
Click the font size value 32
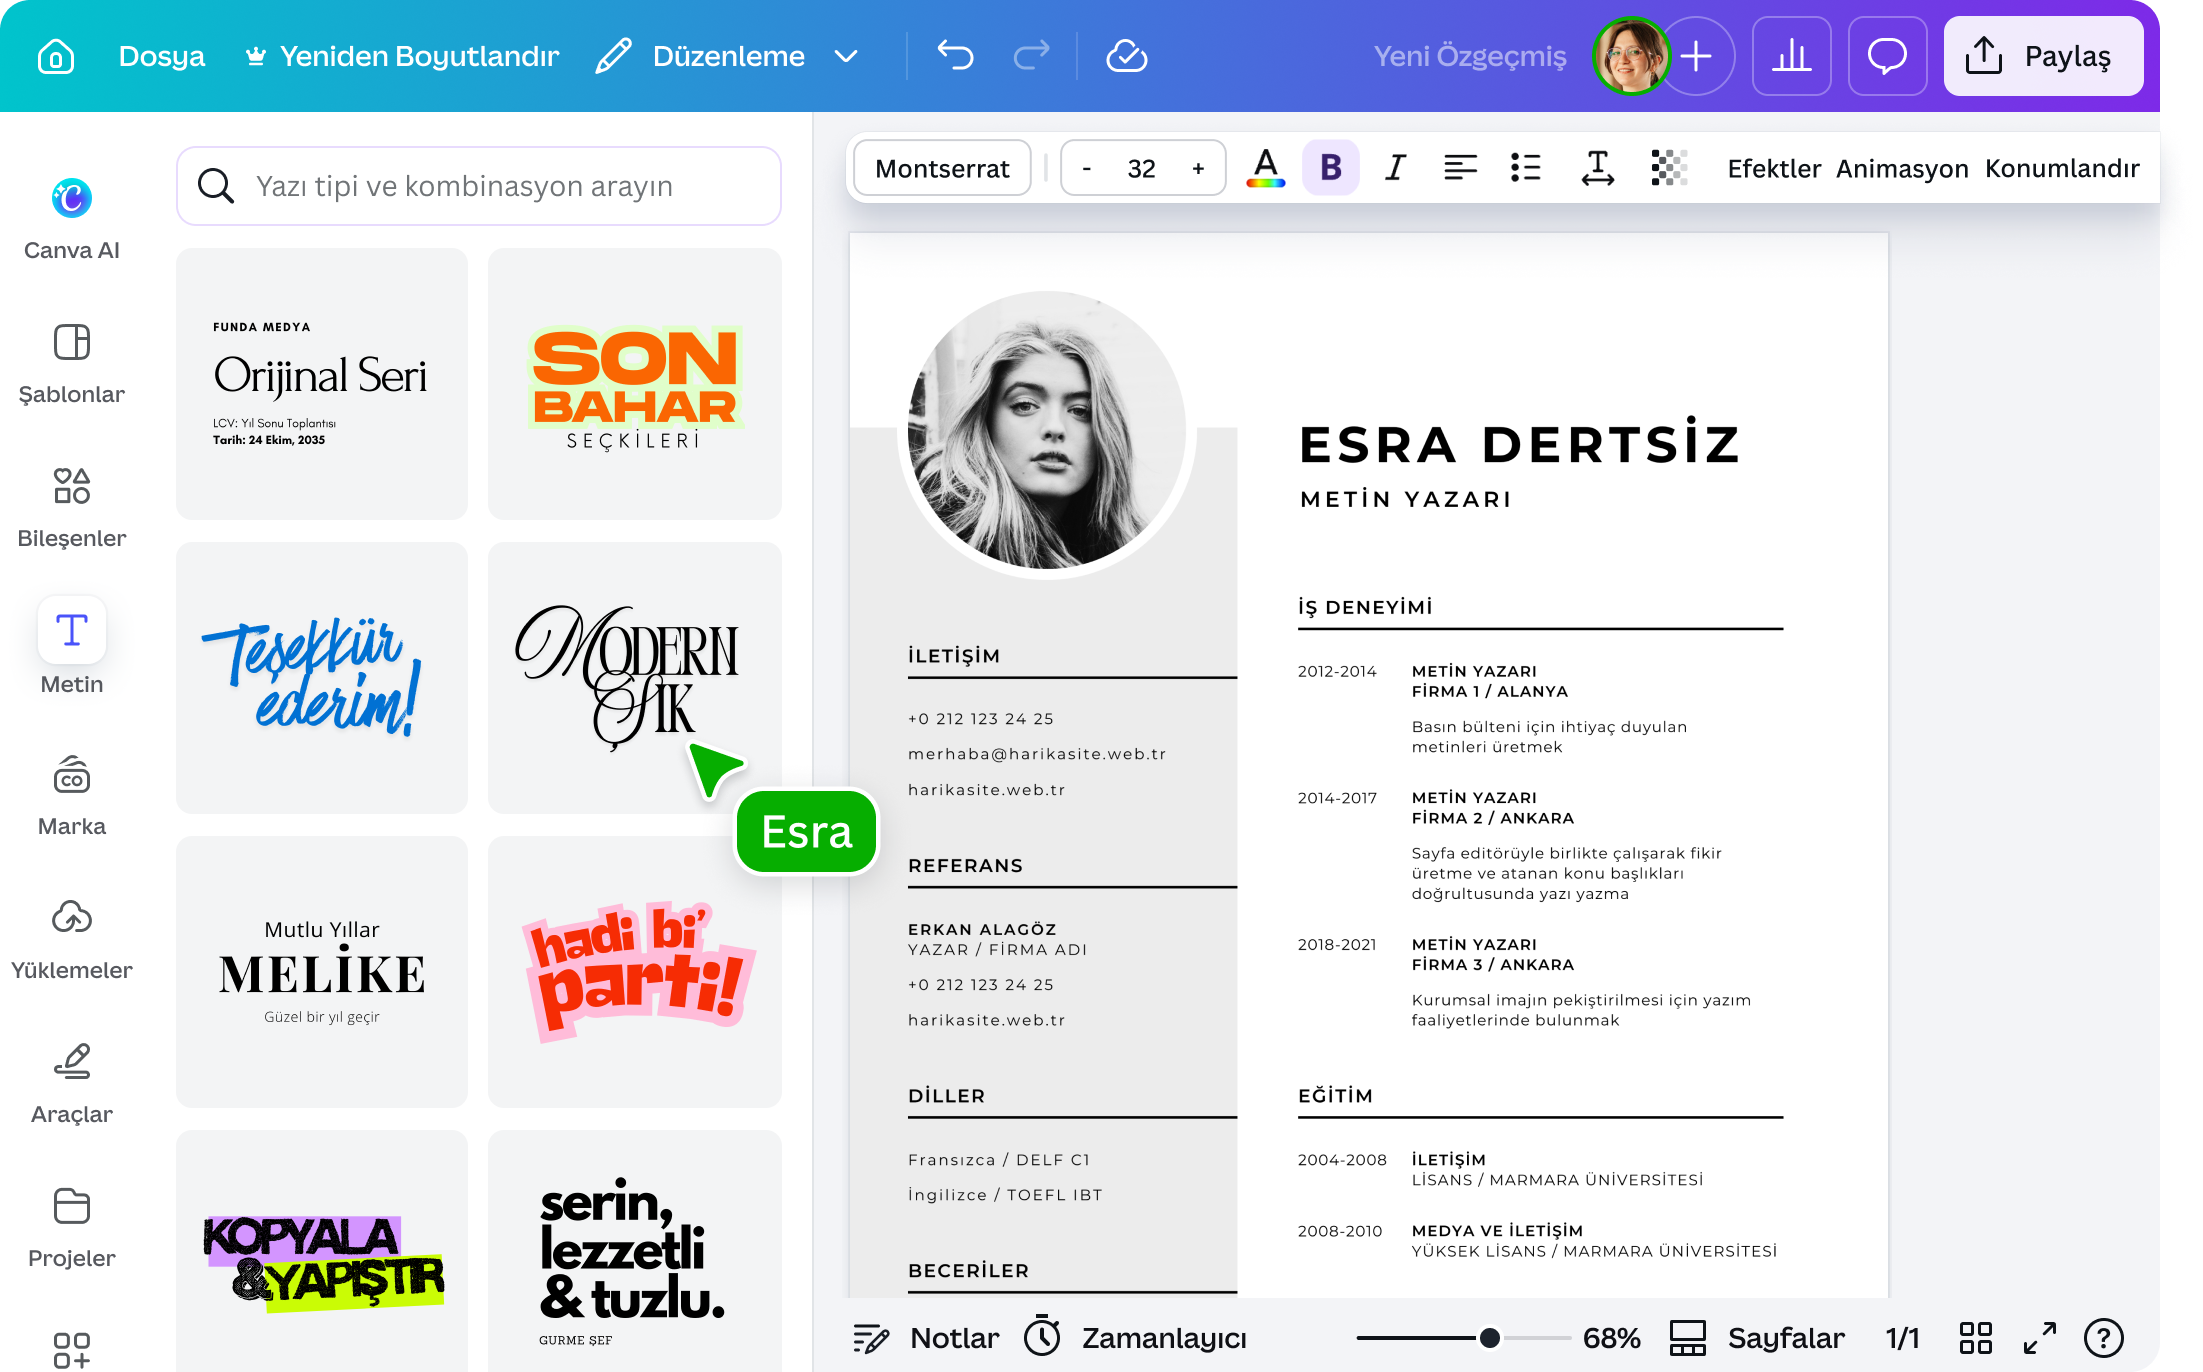[1142, 168]
